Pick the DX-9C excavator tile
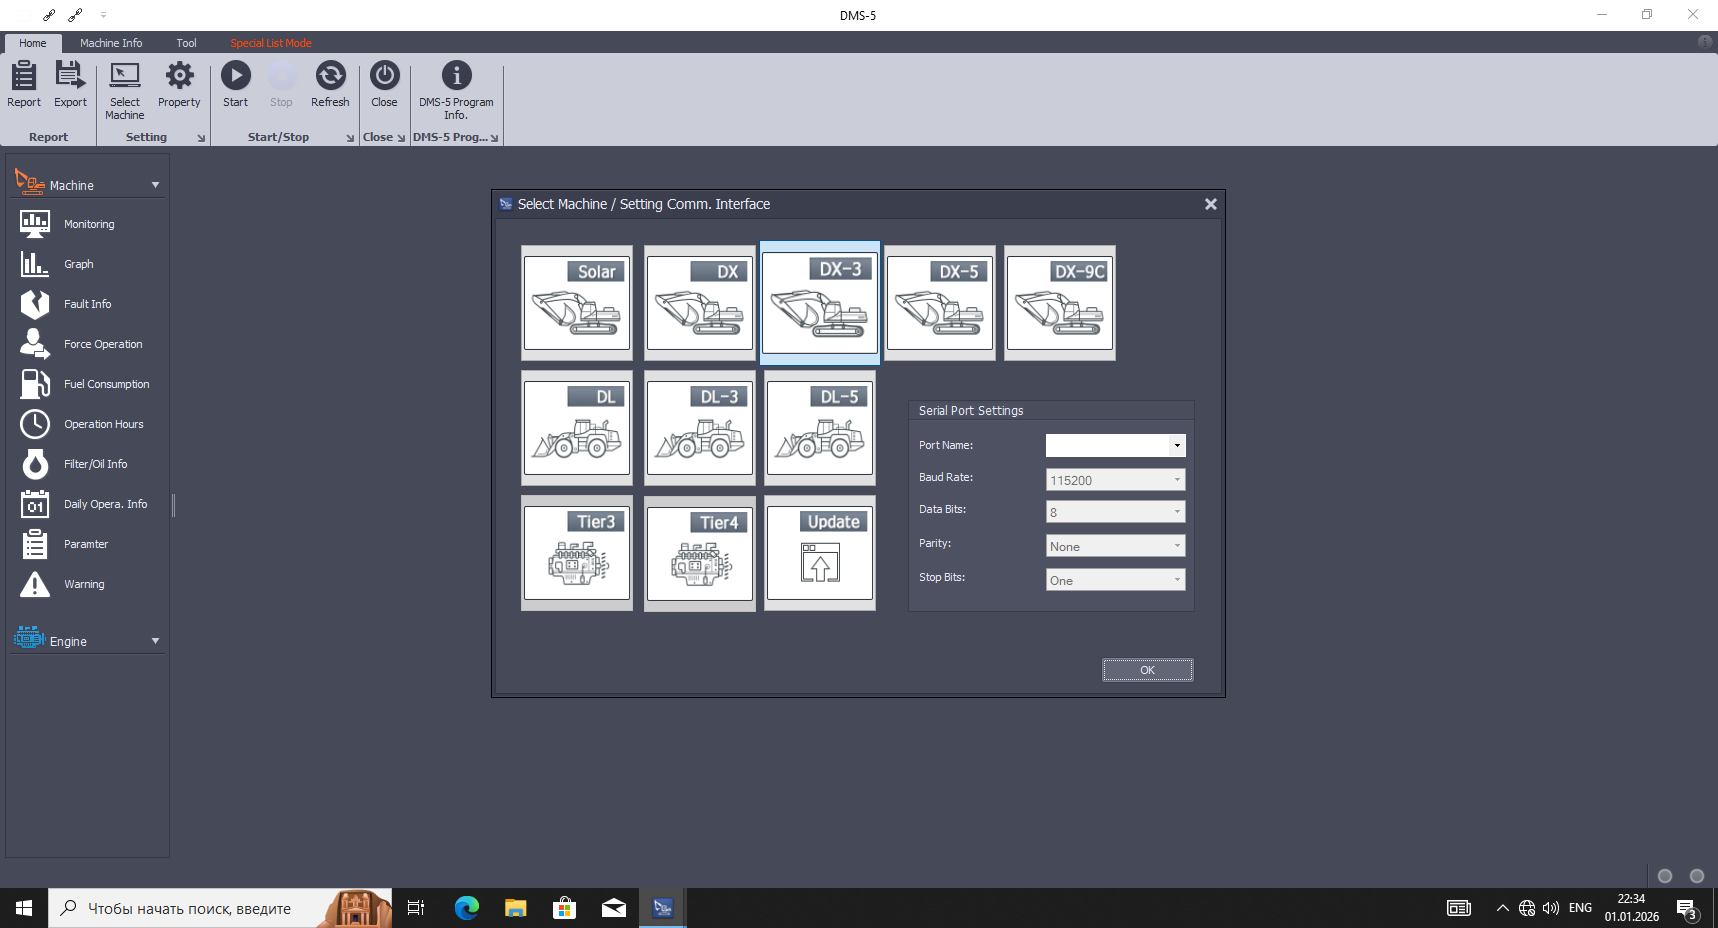Image resolution: width=1718 pixels, height=928 pixels. pos(1060,303)
